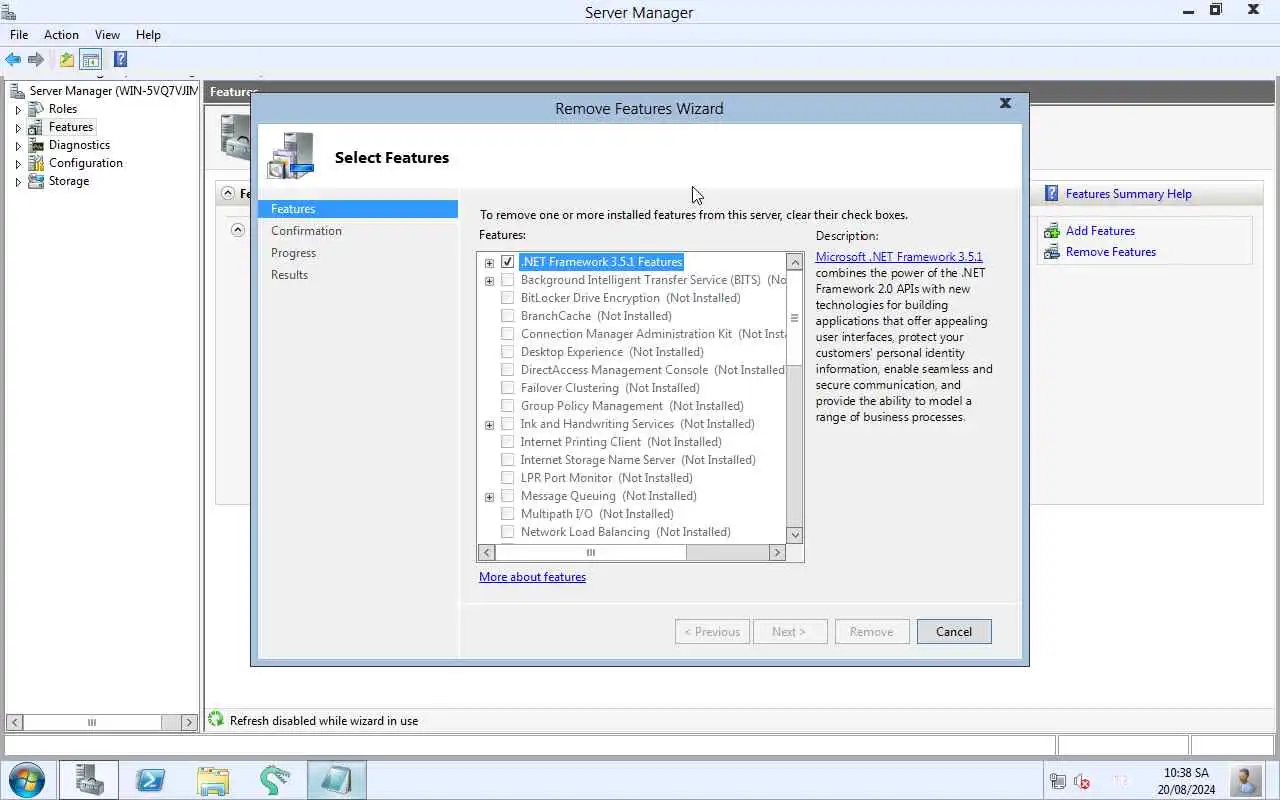The height and width of the screenshot is (800, 1280).
Task: Click the features list scroll right arrow
Action: (x=777, y=552)
